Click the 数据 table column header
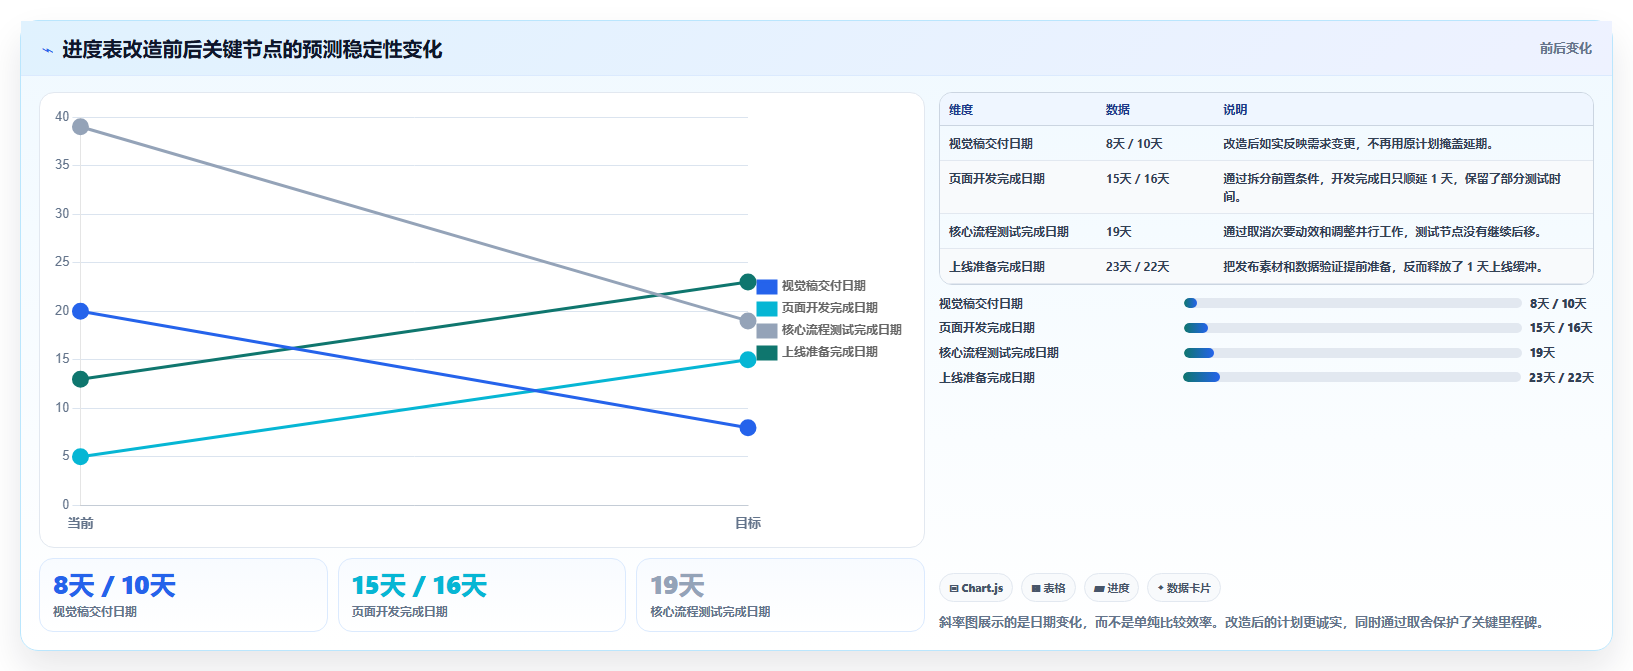The height and width of the screenshot is (671, 1633). pyautogui.click(x=1118, y=110)
